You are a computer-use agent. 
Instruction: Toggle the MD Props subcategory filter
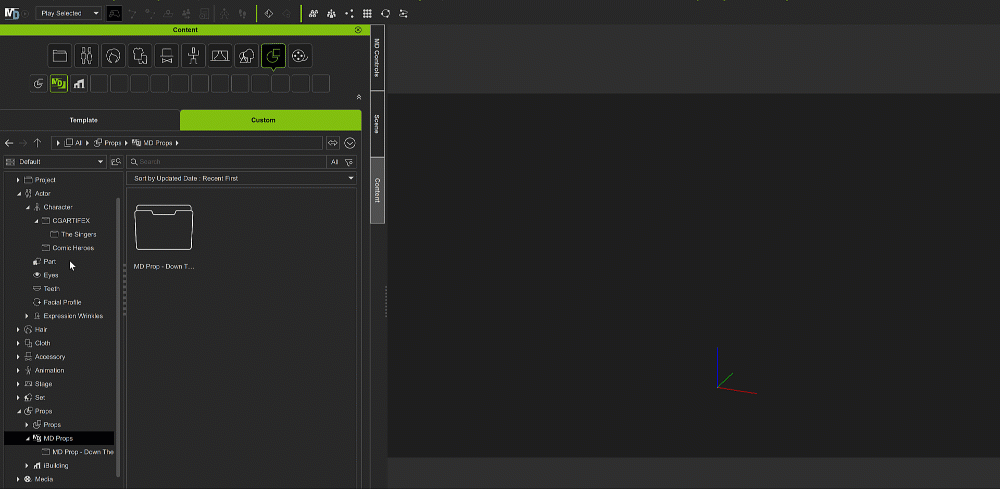pyautogui.click(x=58, y=83)
